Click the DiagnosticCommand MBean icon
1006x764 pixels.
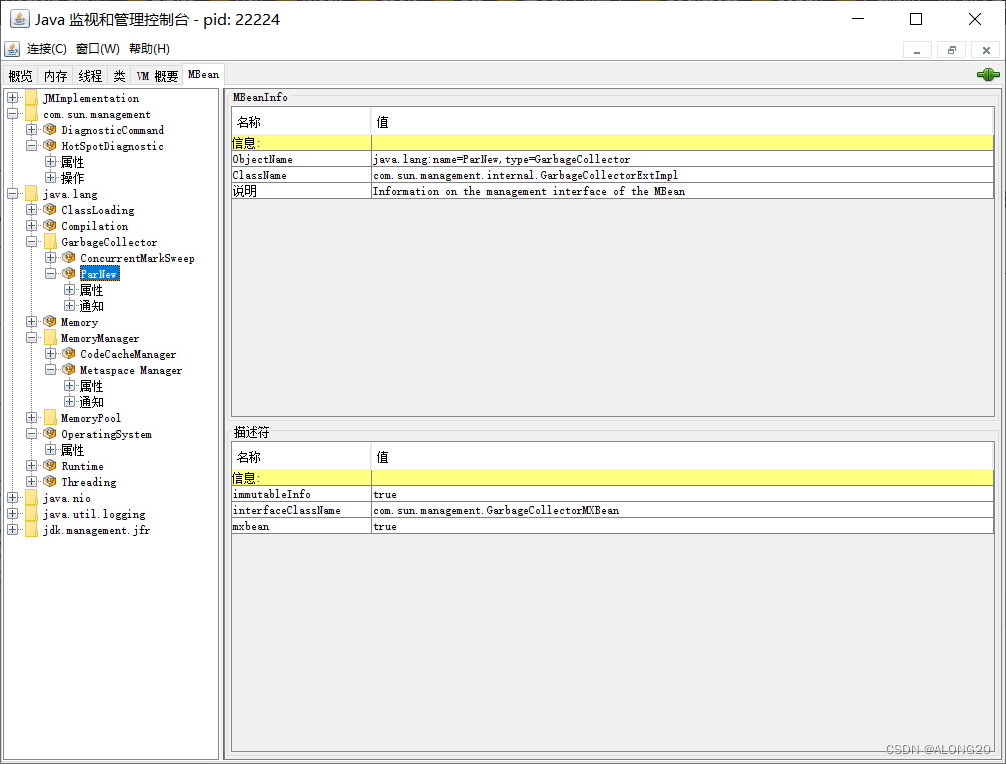(x=50, y=130)
